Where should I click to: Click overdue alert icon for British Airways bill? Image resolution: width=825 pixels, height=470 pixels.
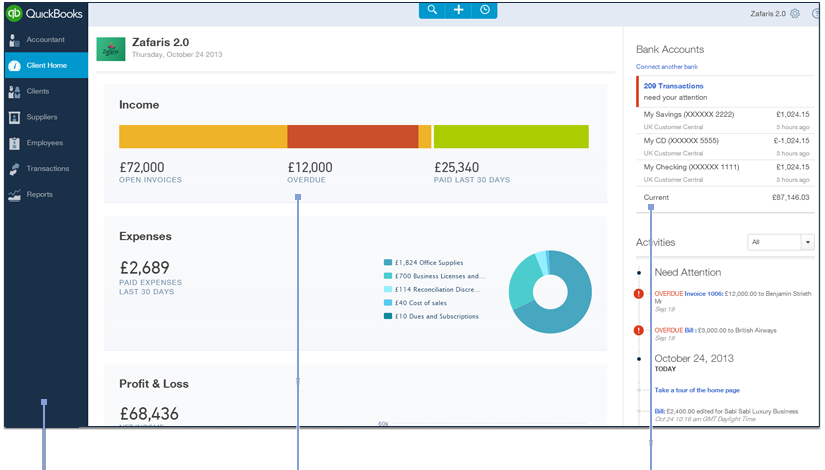tap(639, 331)
